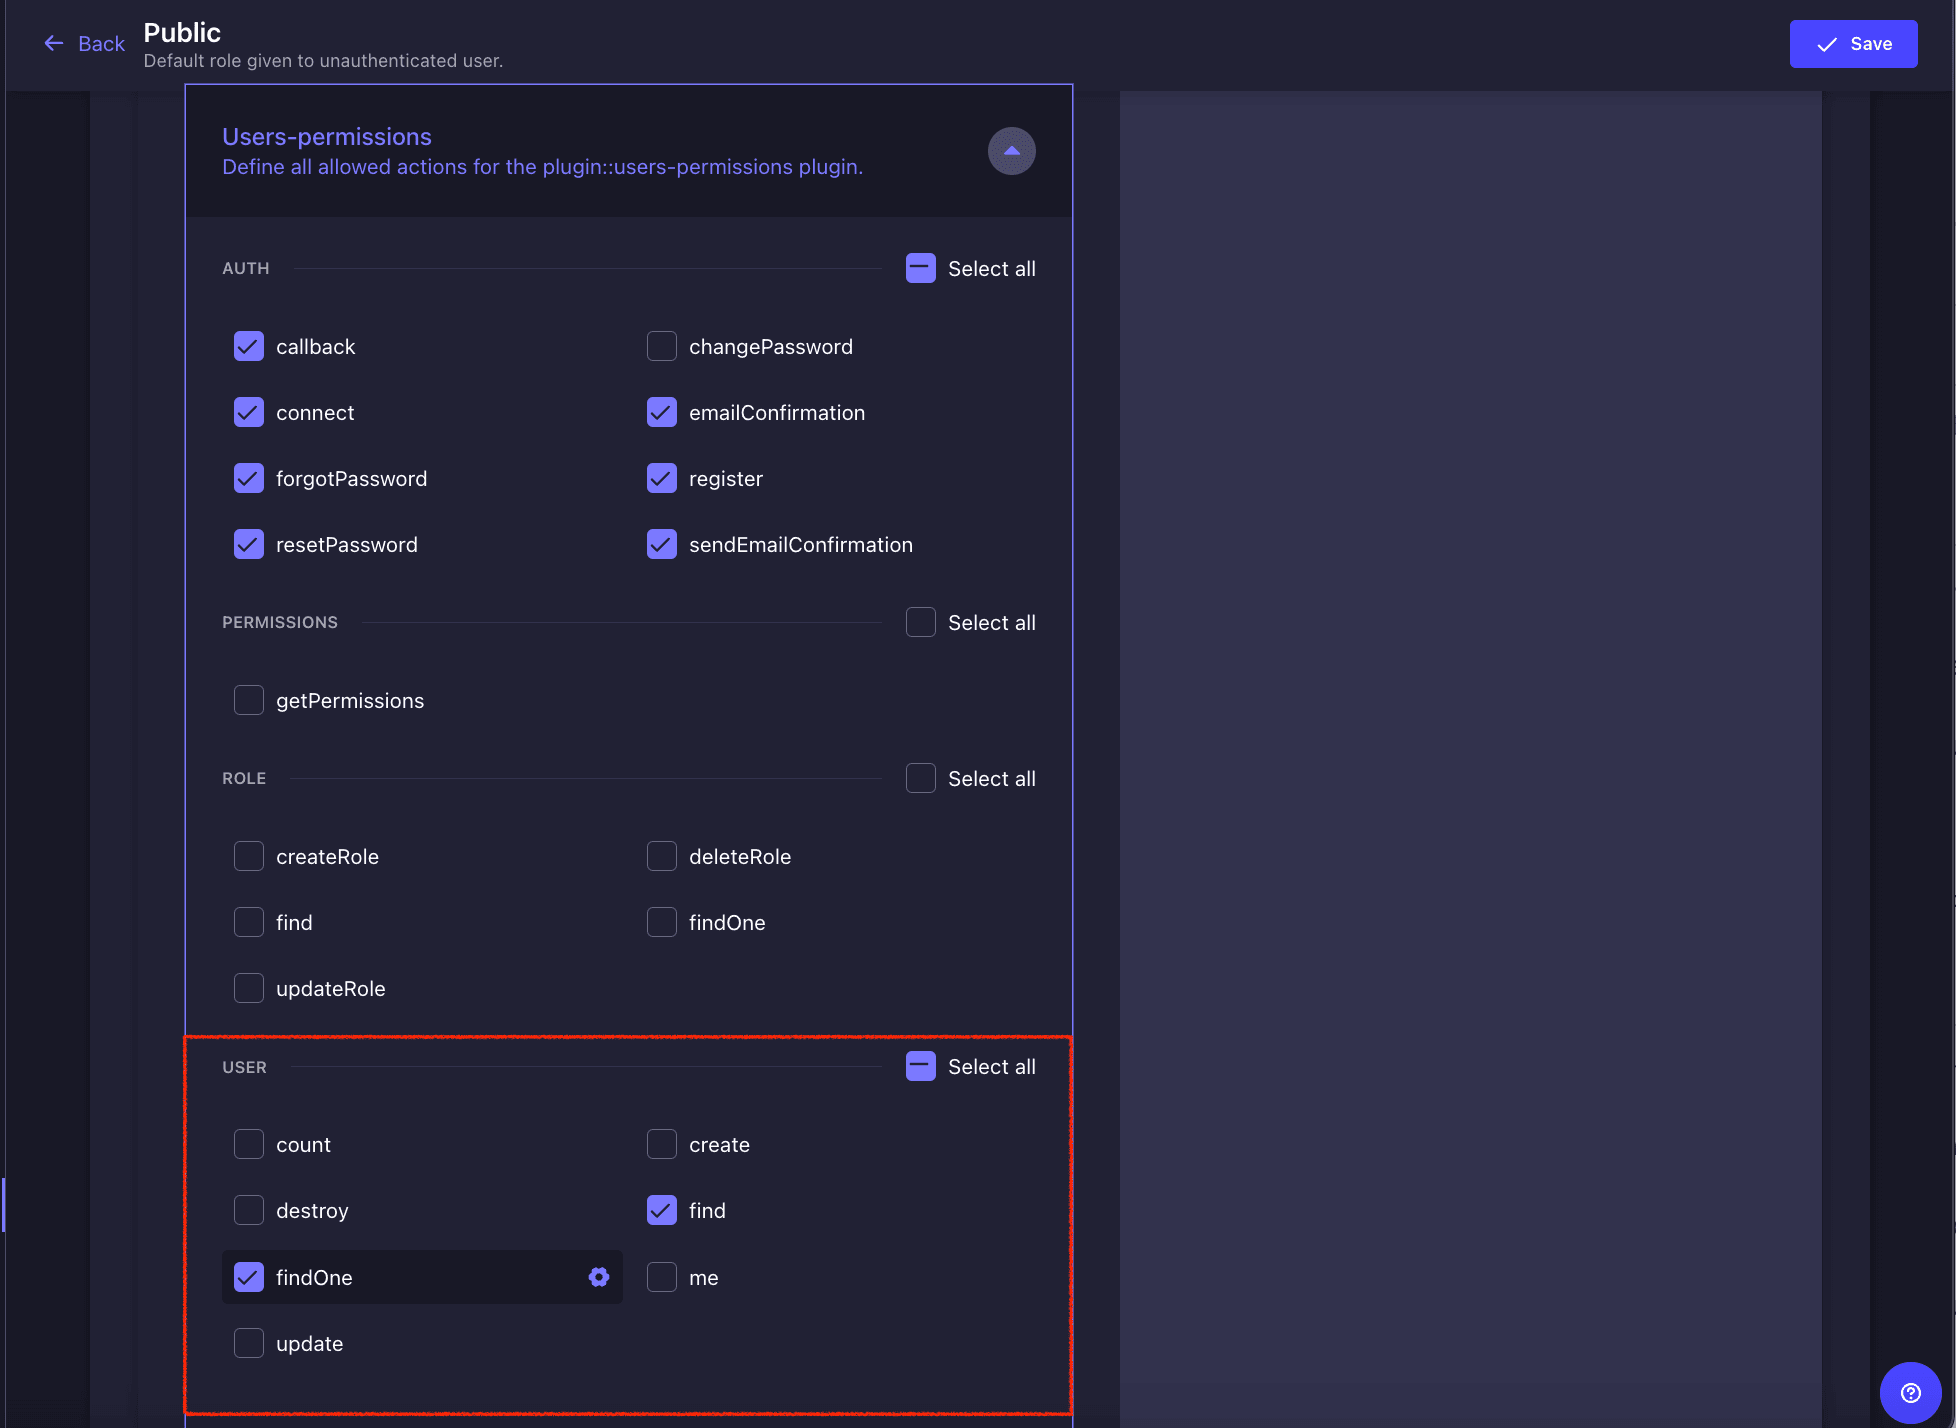This screenshot has height=1428, width=1956.
Task: Click the Users-permissions heading text
Action: point(327,136)
